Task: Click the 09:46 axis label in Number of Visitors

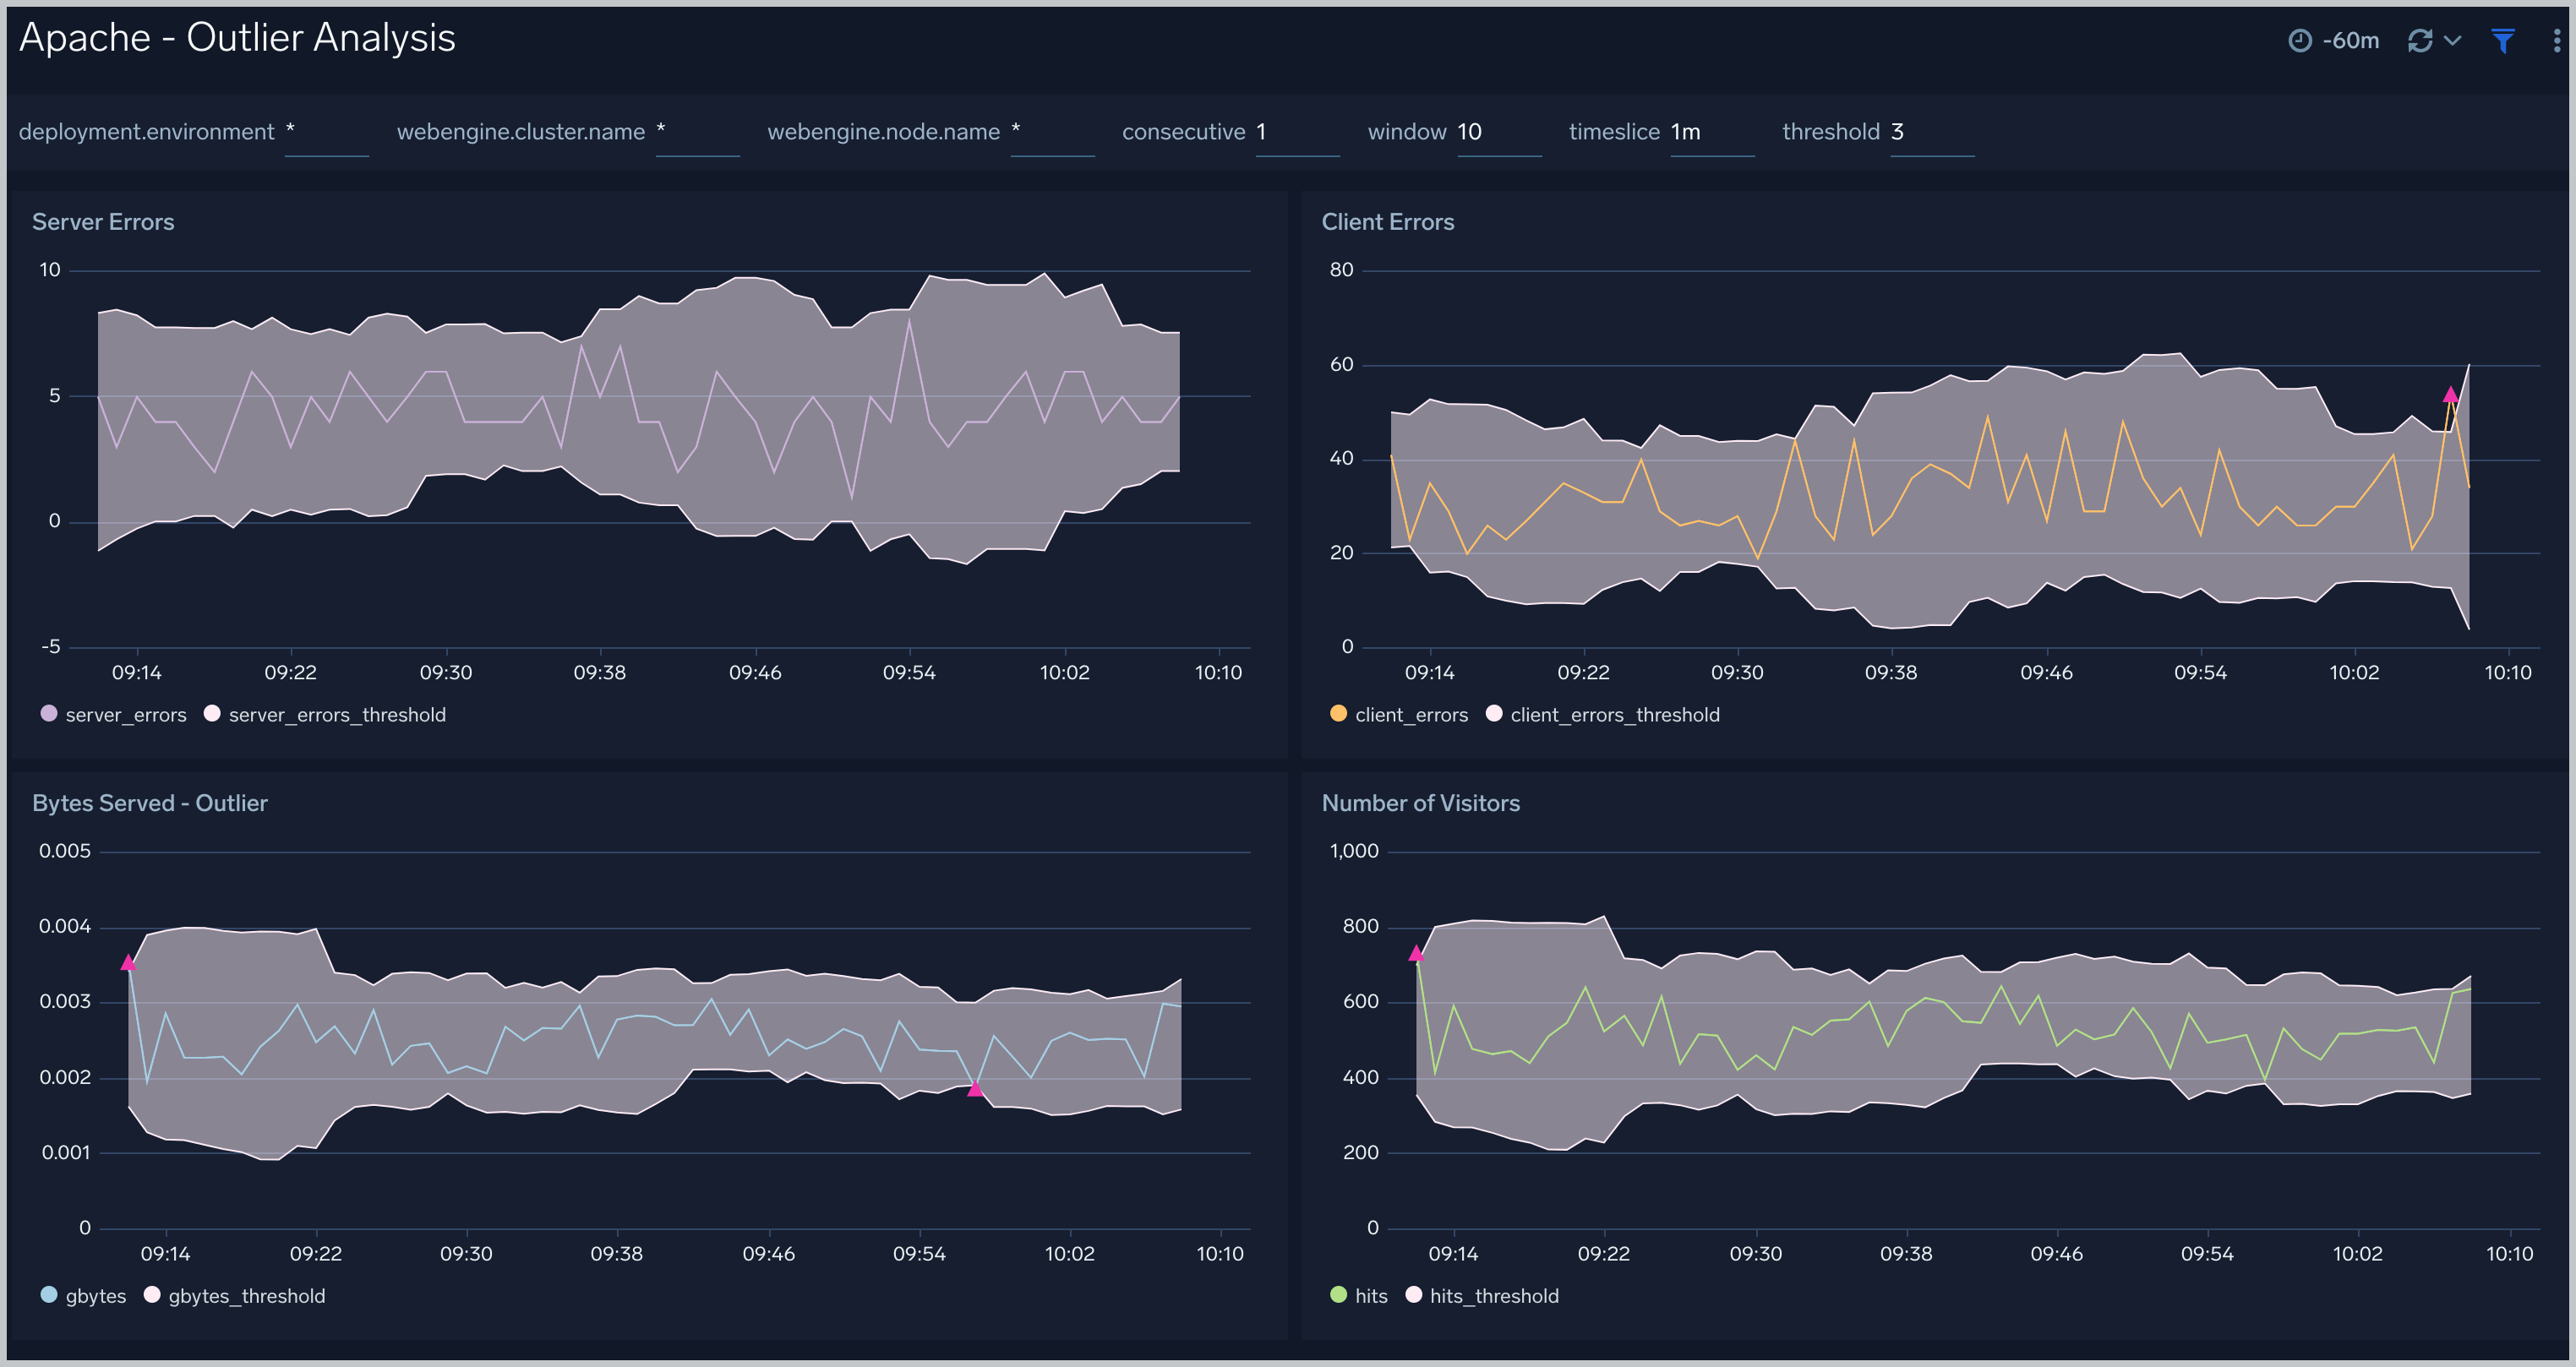Action: 2056,1254
